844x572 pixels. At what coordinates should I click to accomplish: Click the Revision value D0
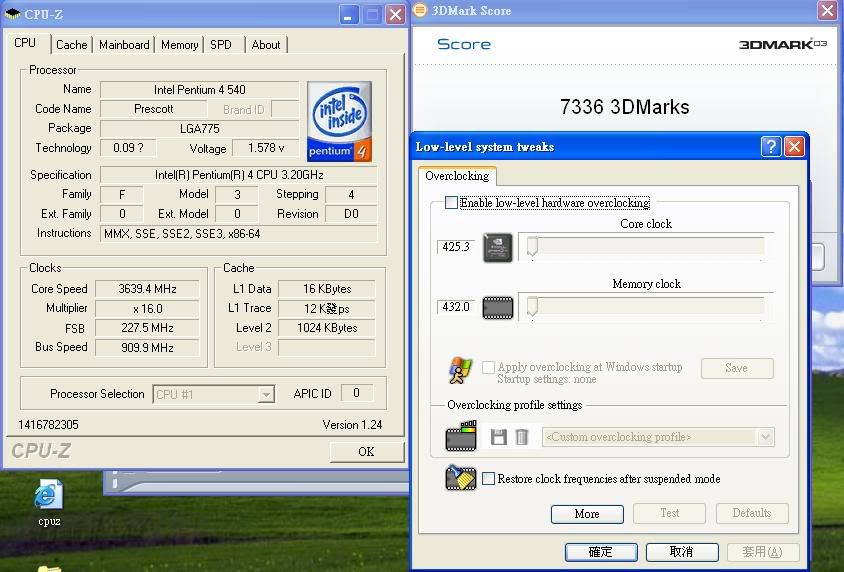(351, 214)
